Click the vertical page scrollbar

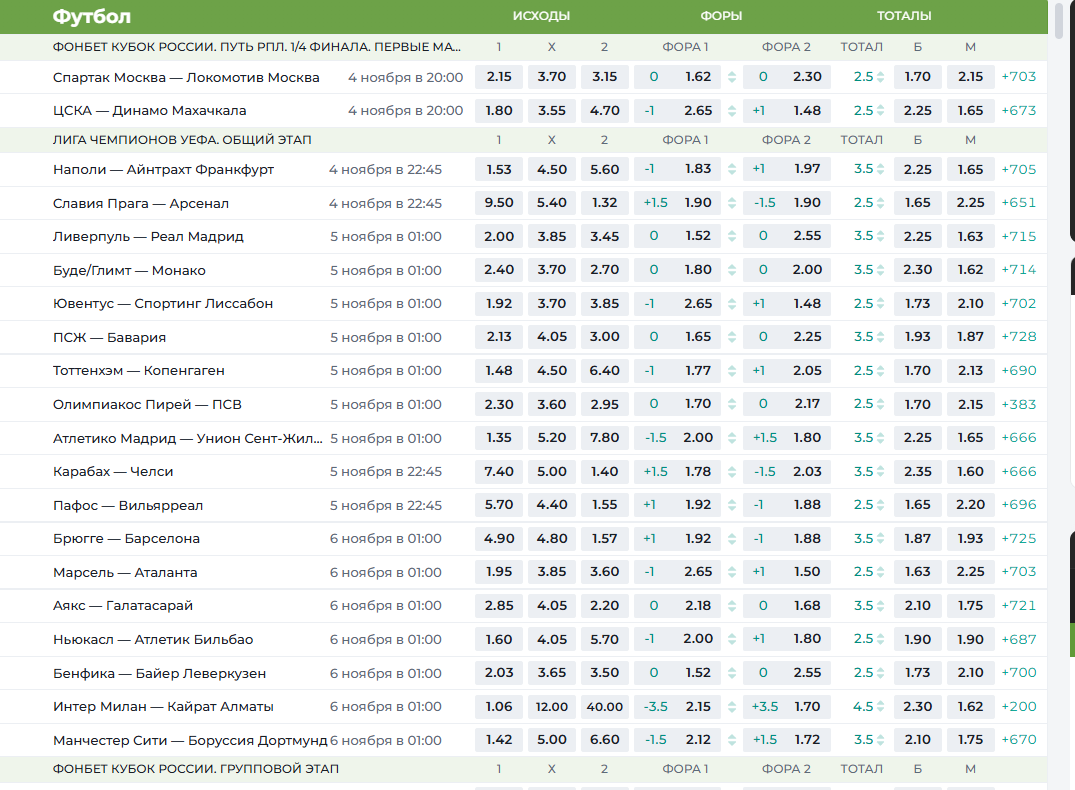click(x=1059, y=20)
